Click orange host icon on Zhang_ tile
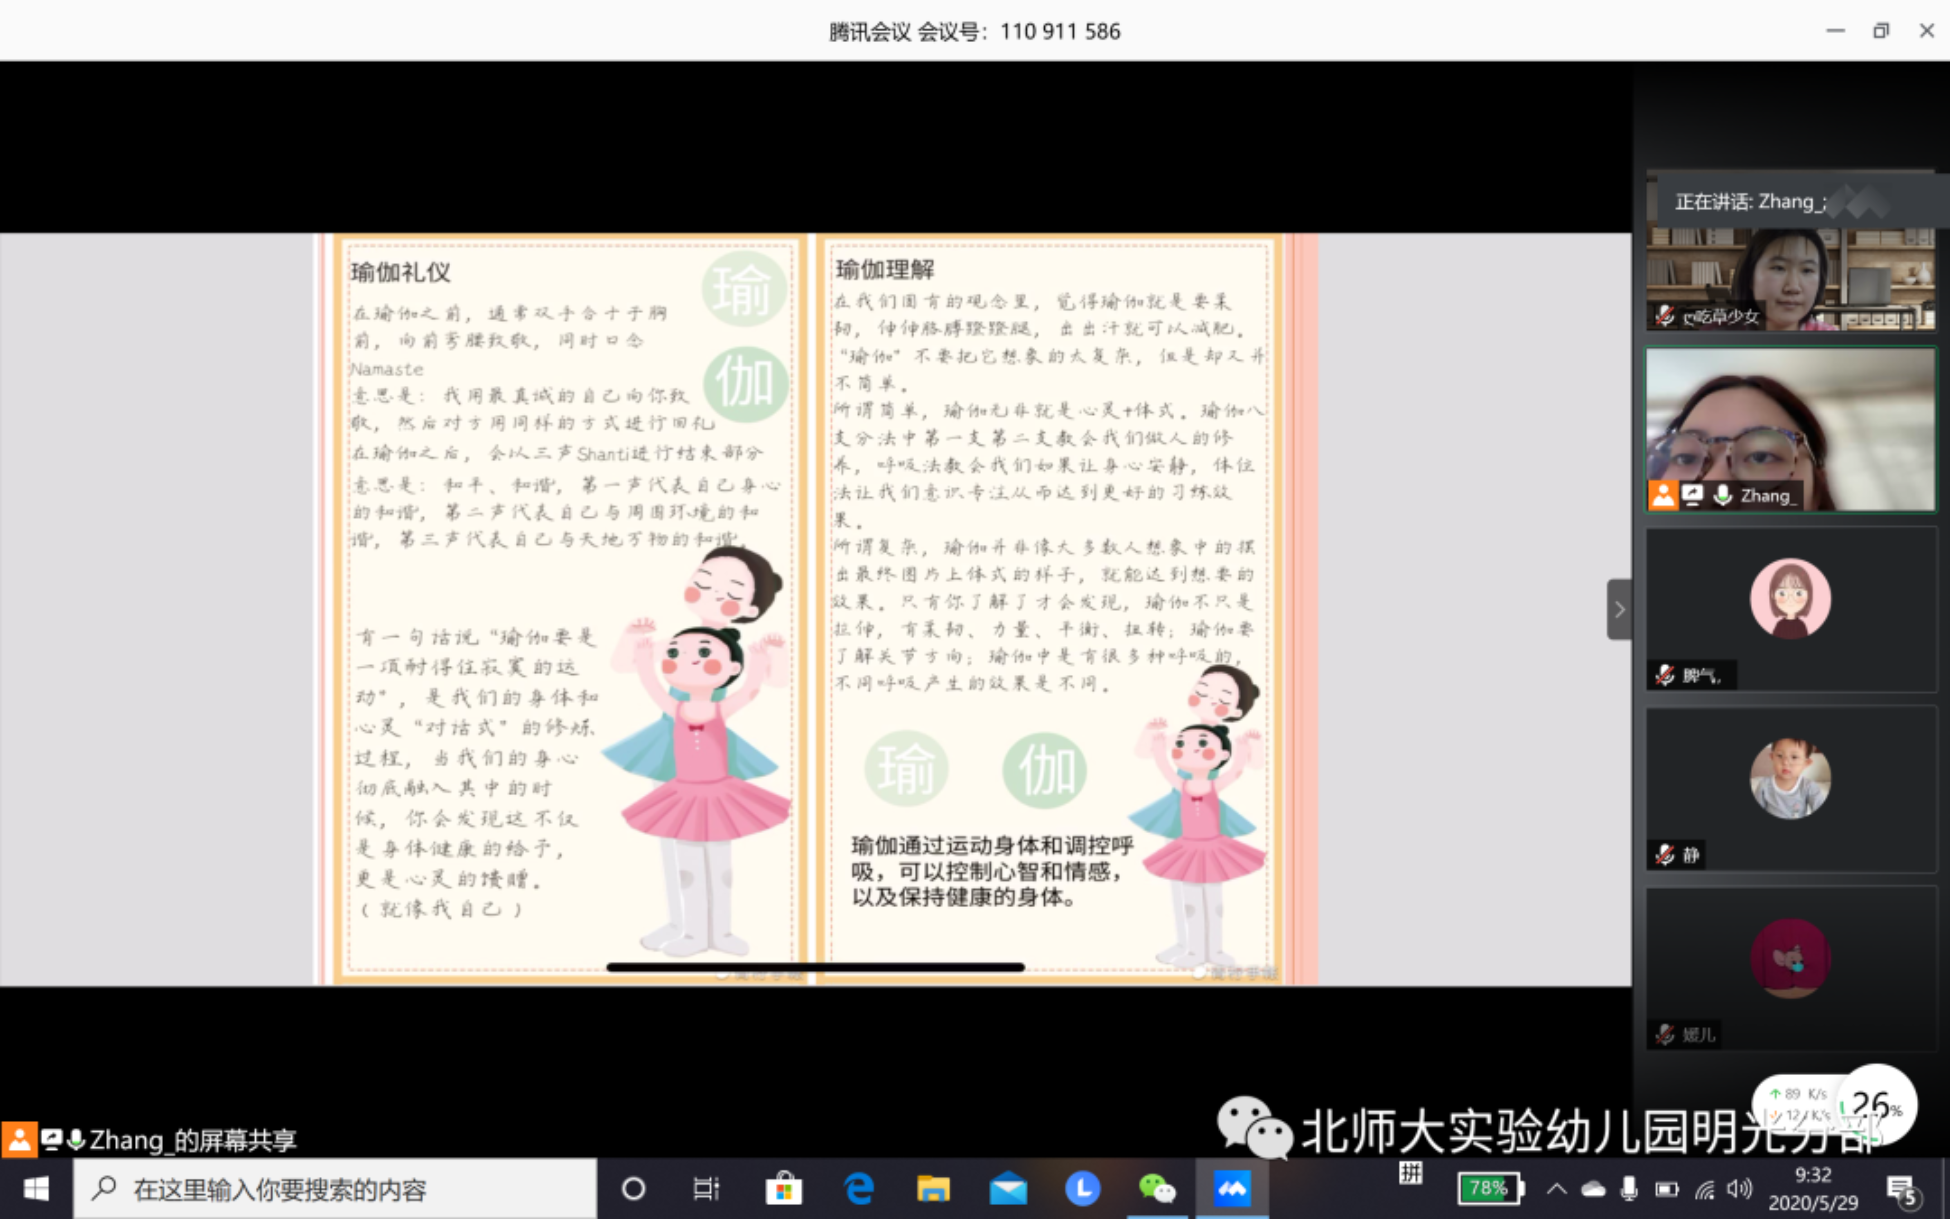The width and height of the screenshot is (1950, 1219). [x=1662, y=495]
